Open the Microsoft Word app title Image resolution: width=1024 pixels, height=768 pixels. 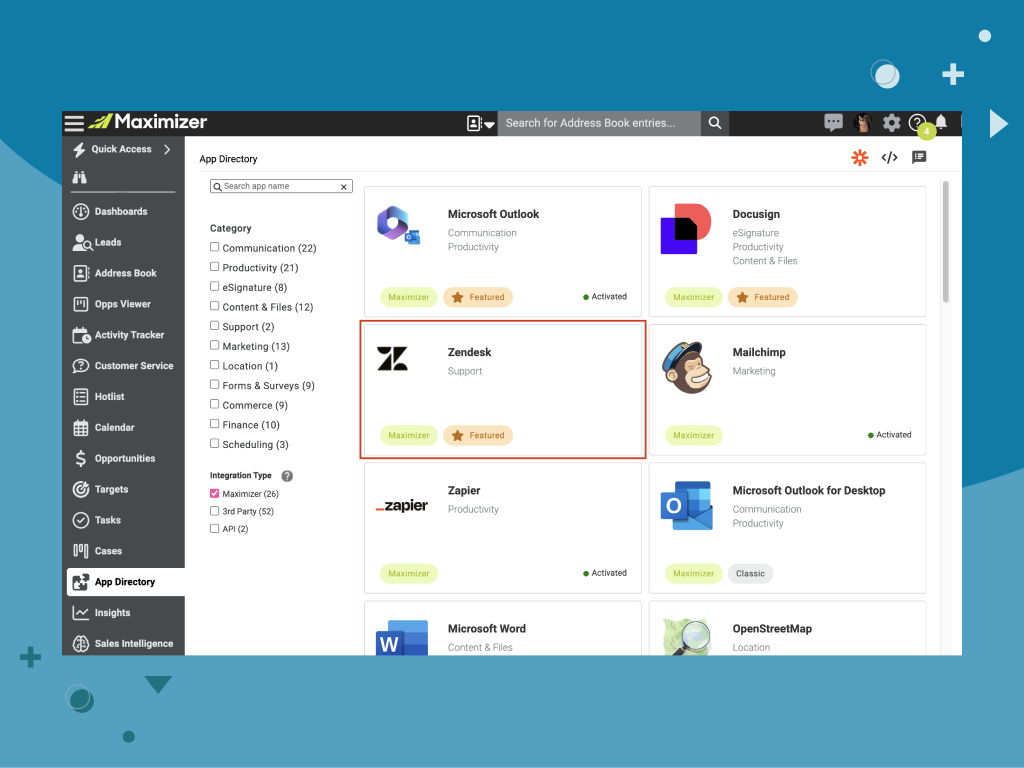point(487,629)
